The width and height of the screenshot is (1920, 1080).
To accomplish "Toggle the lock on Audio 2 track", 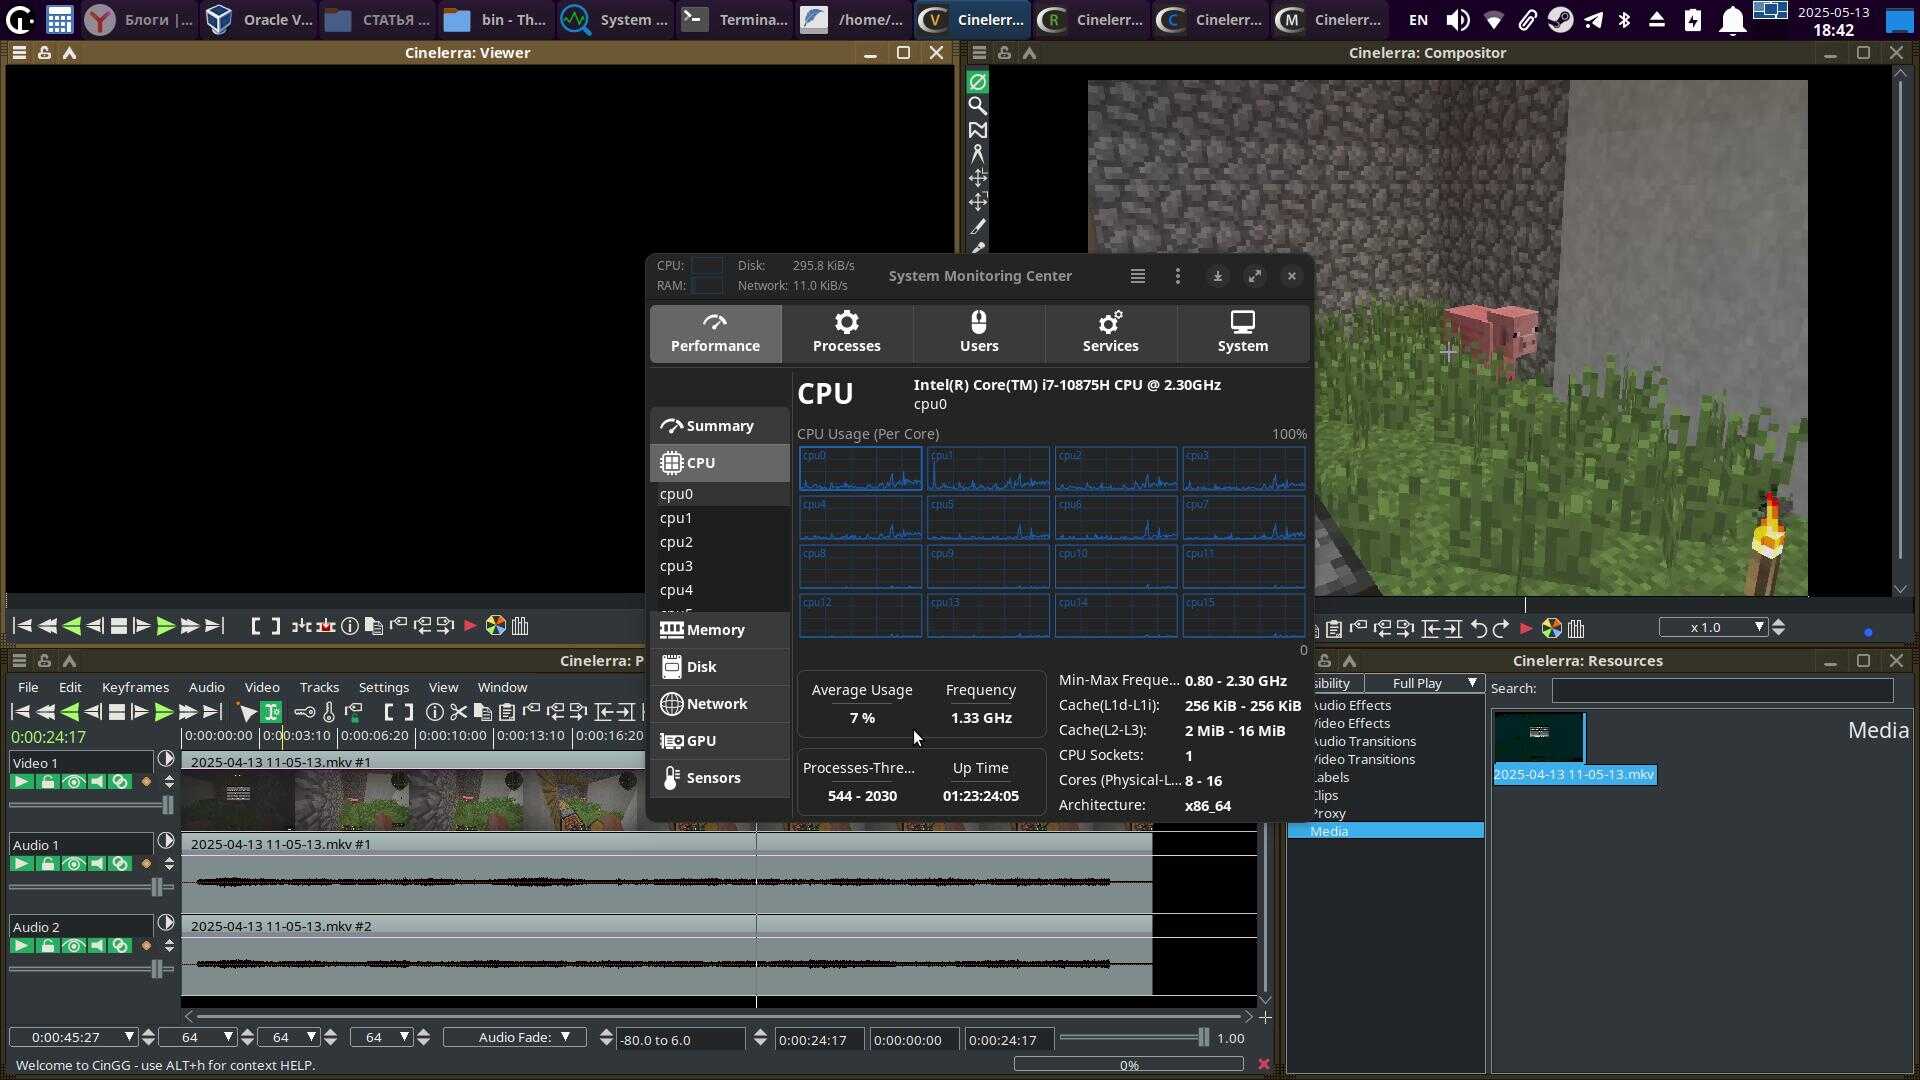I will click(47, 946).
